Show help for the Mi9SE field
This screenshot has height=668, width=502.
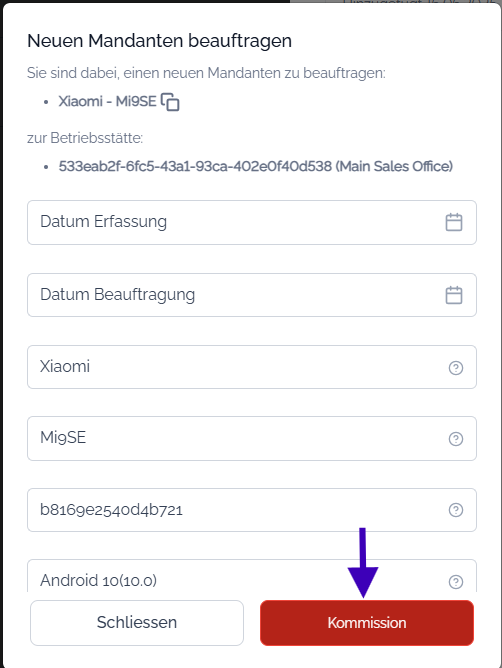pos(456,439)
